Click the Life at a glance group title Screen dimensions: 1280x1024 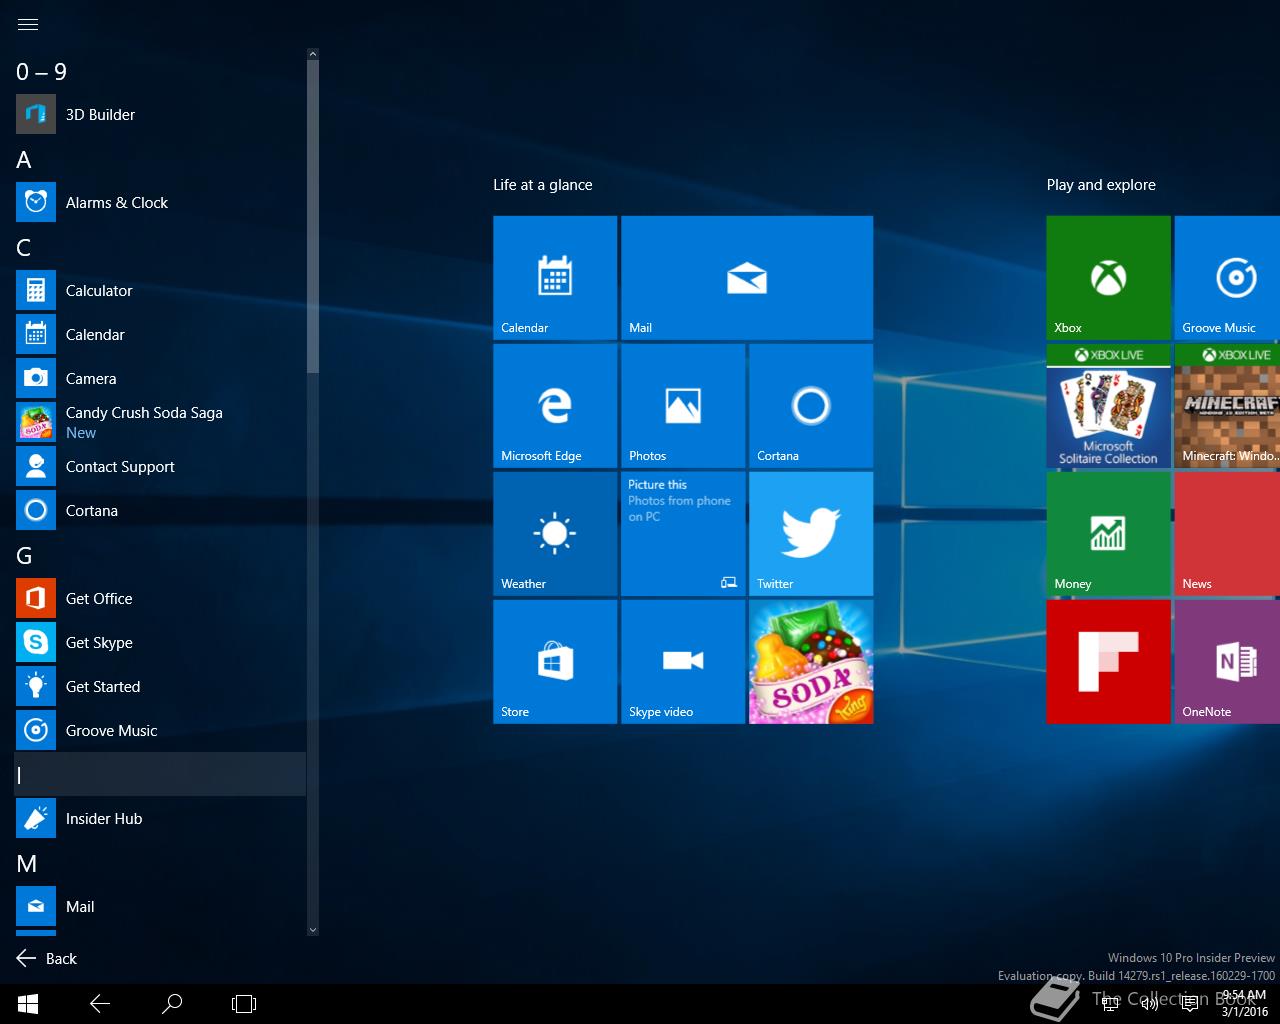543,185
